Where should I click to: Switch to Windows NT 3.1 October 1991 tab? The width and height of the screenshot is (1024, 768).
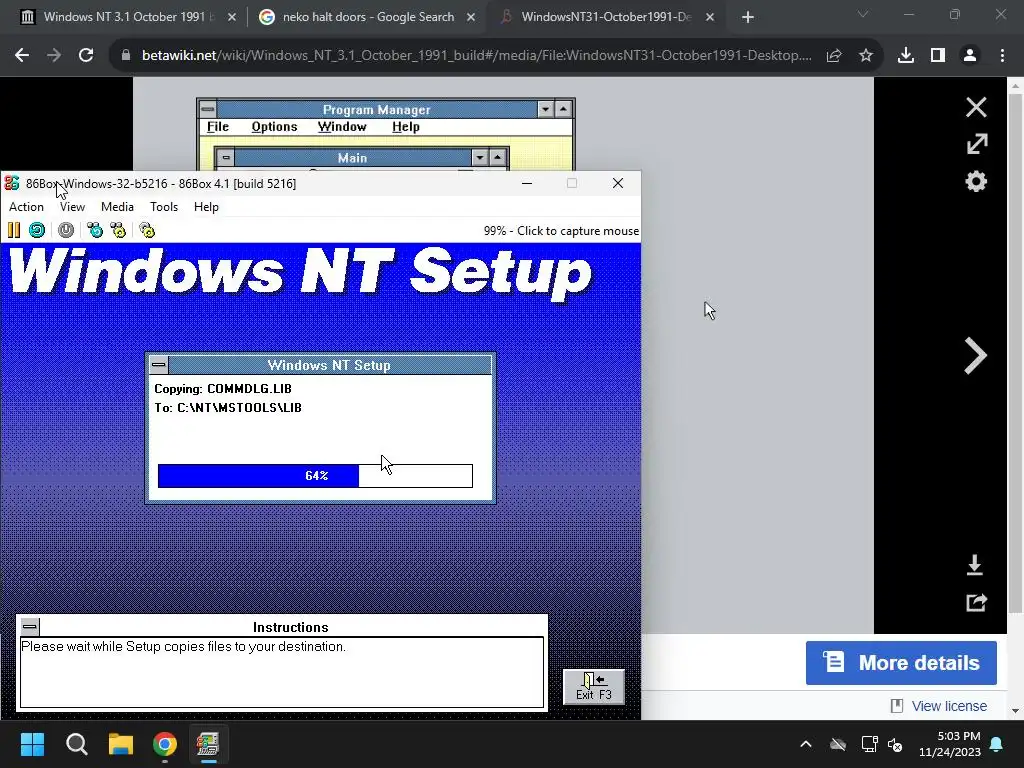tap(127, 17)
